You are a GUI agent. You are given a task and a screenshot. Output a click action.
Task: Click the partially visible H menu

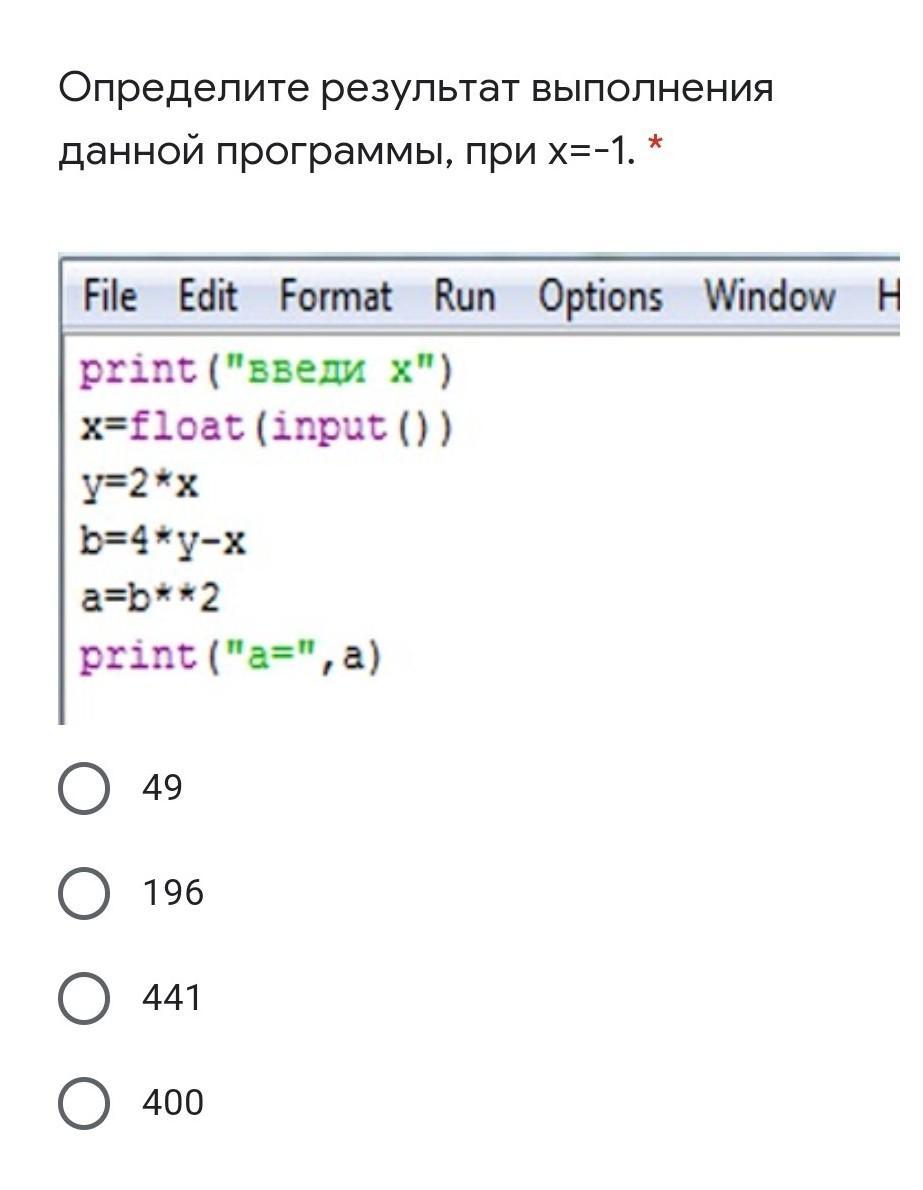(888, 297)
